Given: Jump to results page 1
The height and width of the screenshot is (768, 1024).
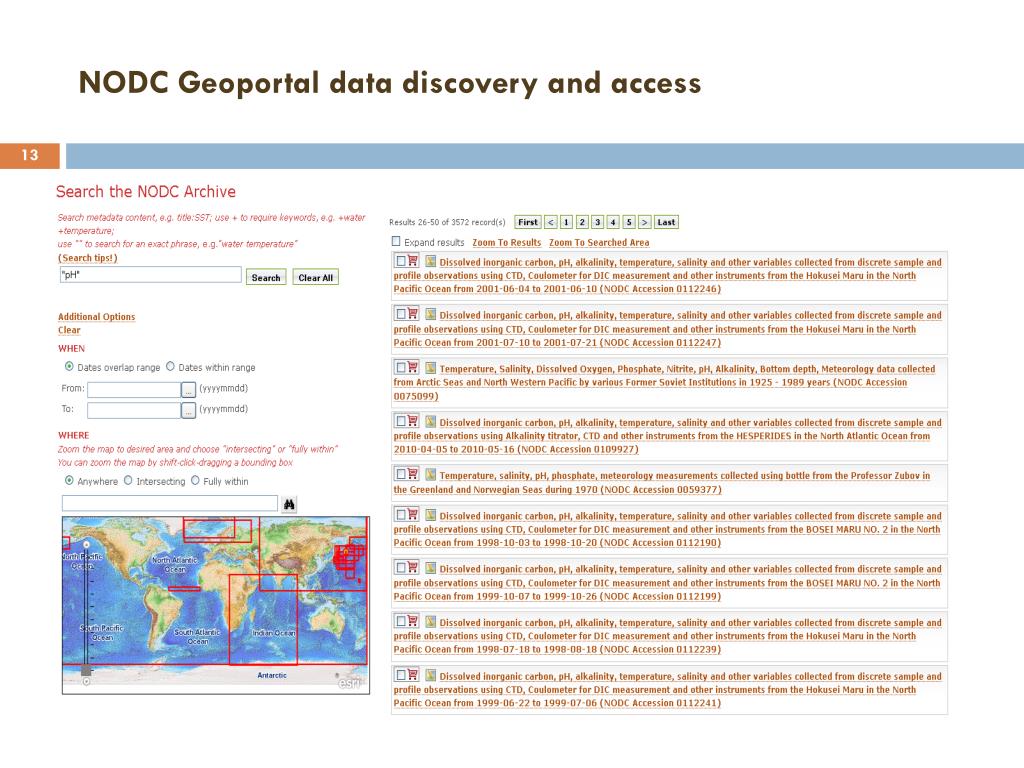Looking at the screenshot, I should 566,222.
